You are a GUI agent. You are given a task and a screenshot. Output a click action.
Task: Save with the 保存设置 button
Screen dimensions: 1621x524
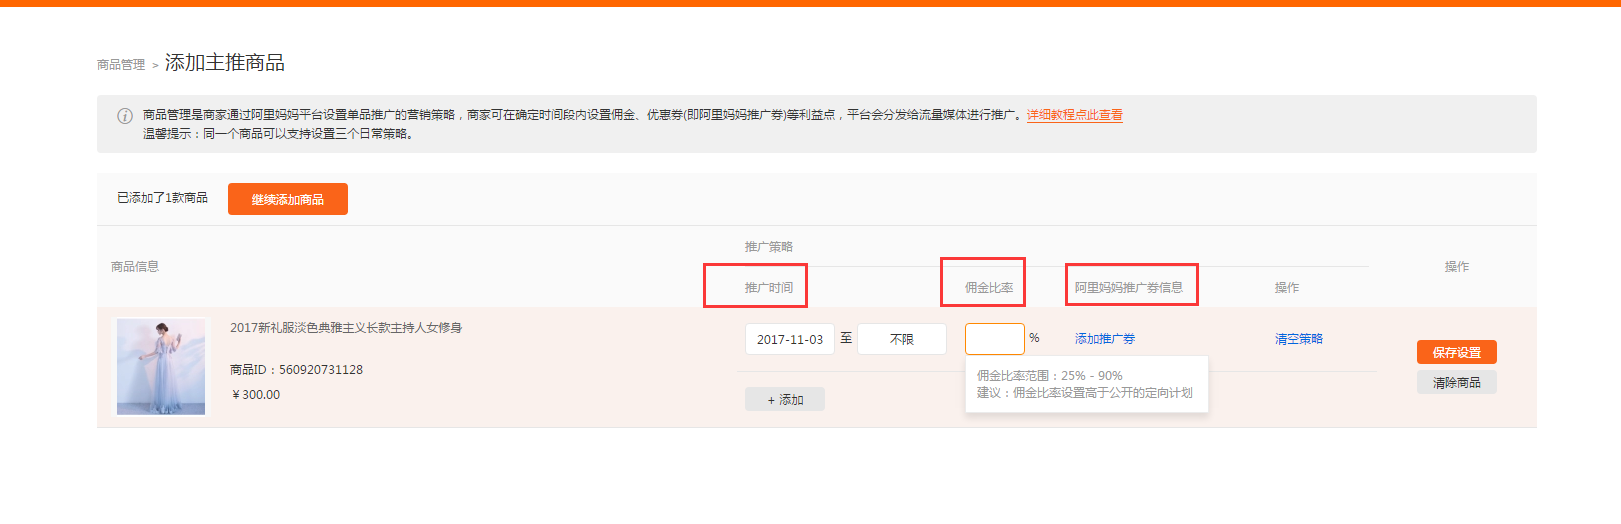(1456, 352)
